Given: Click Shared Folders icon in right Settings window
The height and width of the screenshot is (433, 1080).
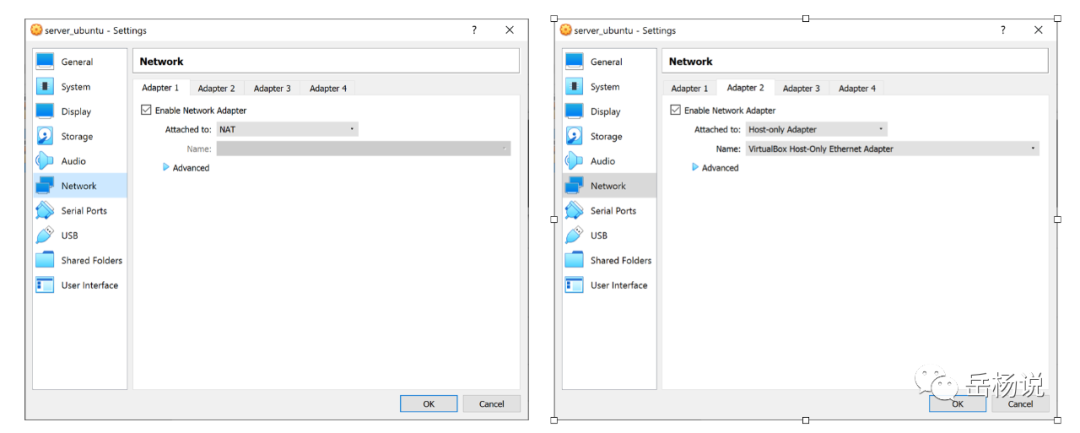Looking at the screenshot, I should [574, 260].
